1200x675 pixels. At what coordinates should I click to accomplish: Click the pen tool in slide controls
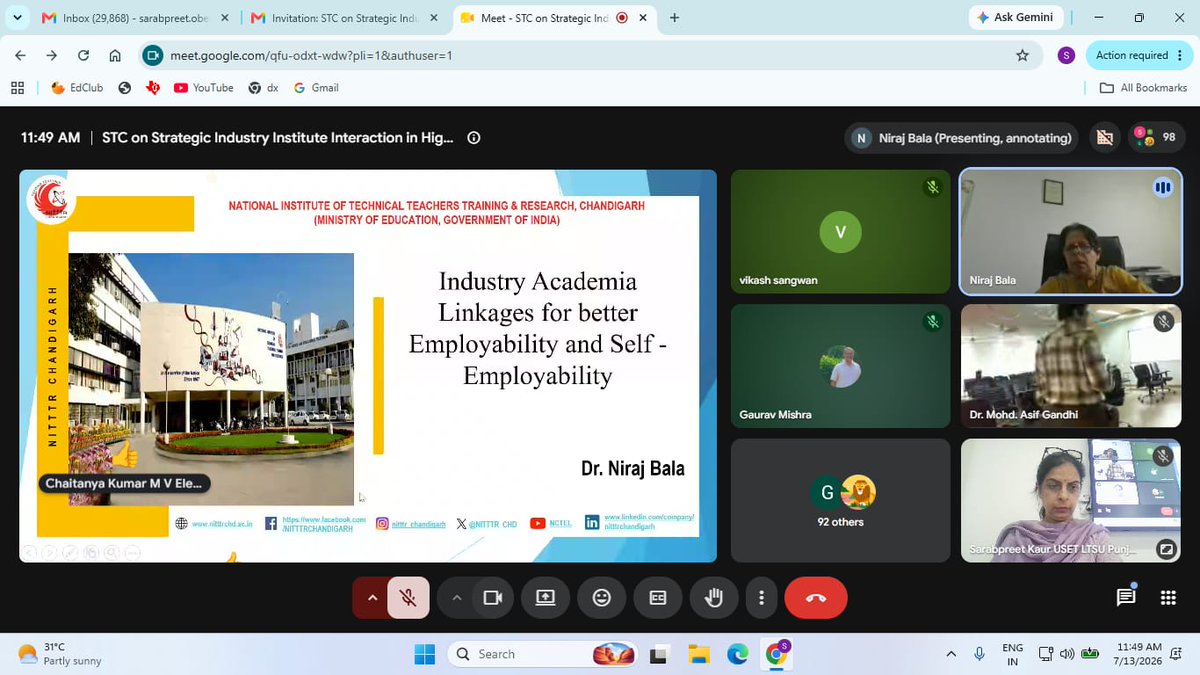(x=70, y=551)
